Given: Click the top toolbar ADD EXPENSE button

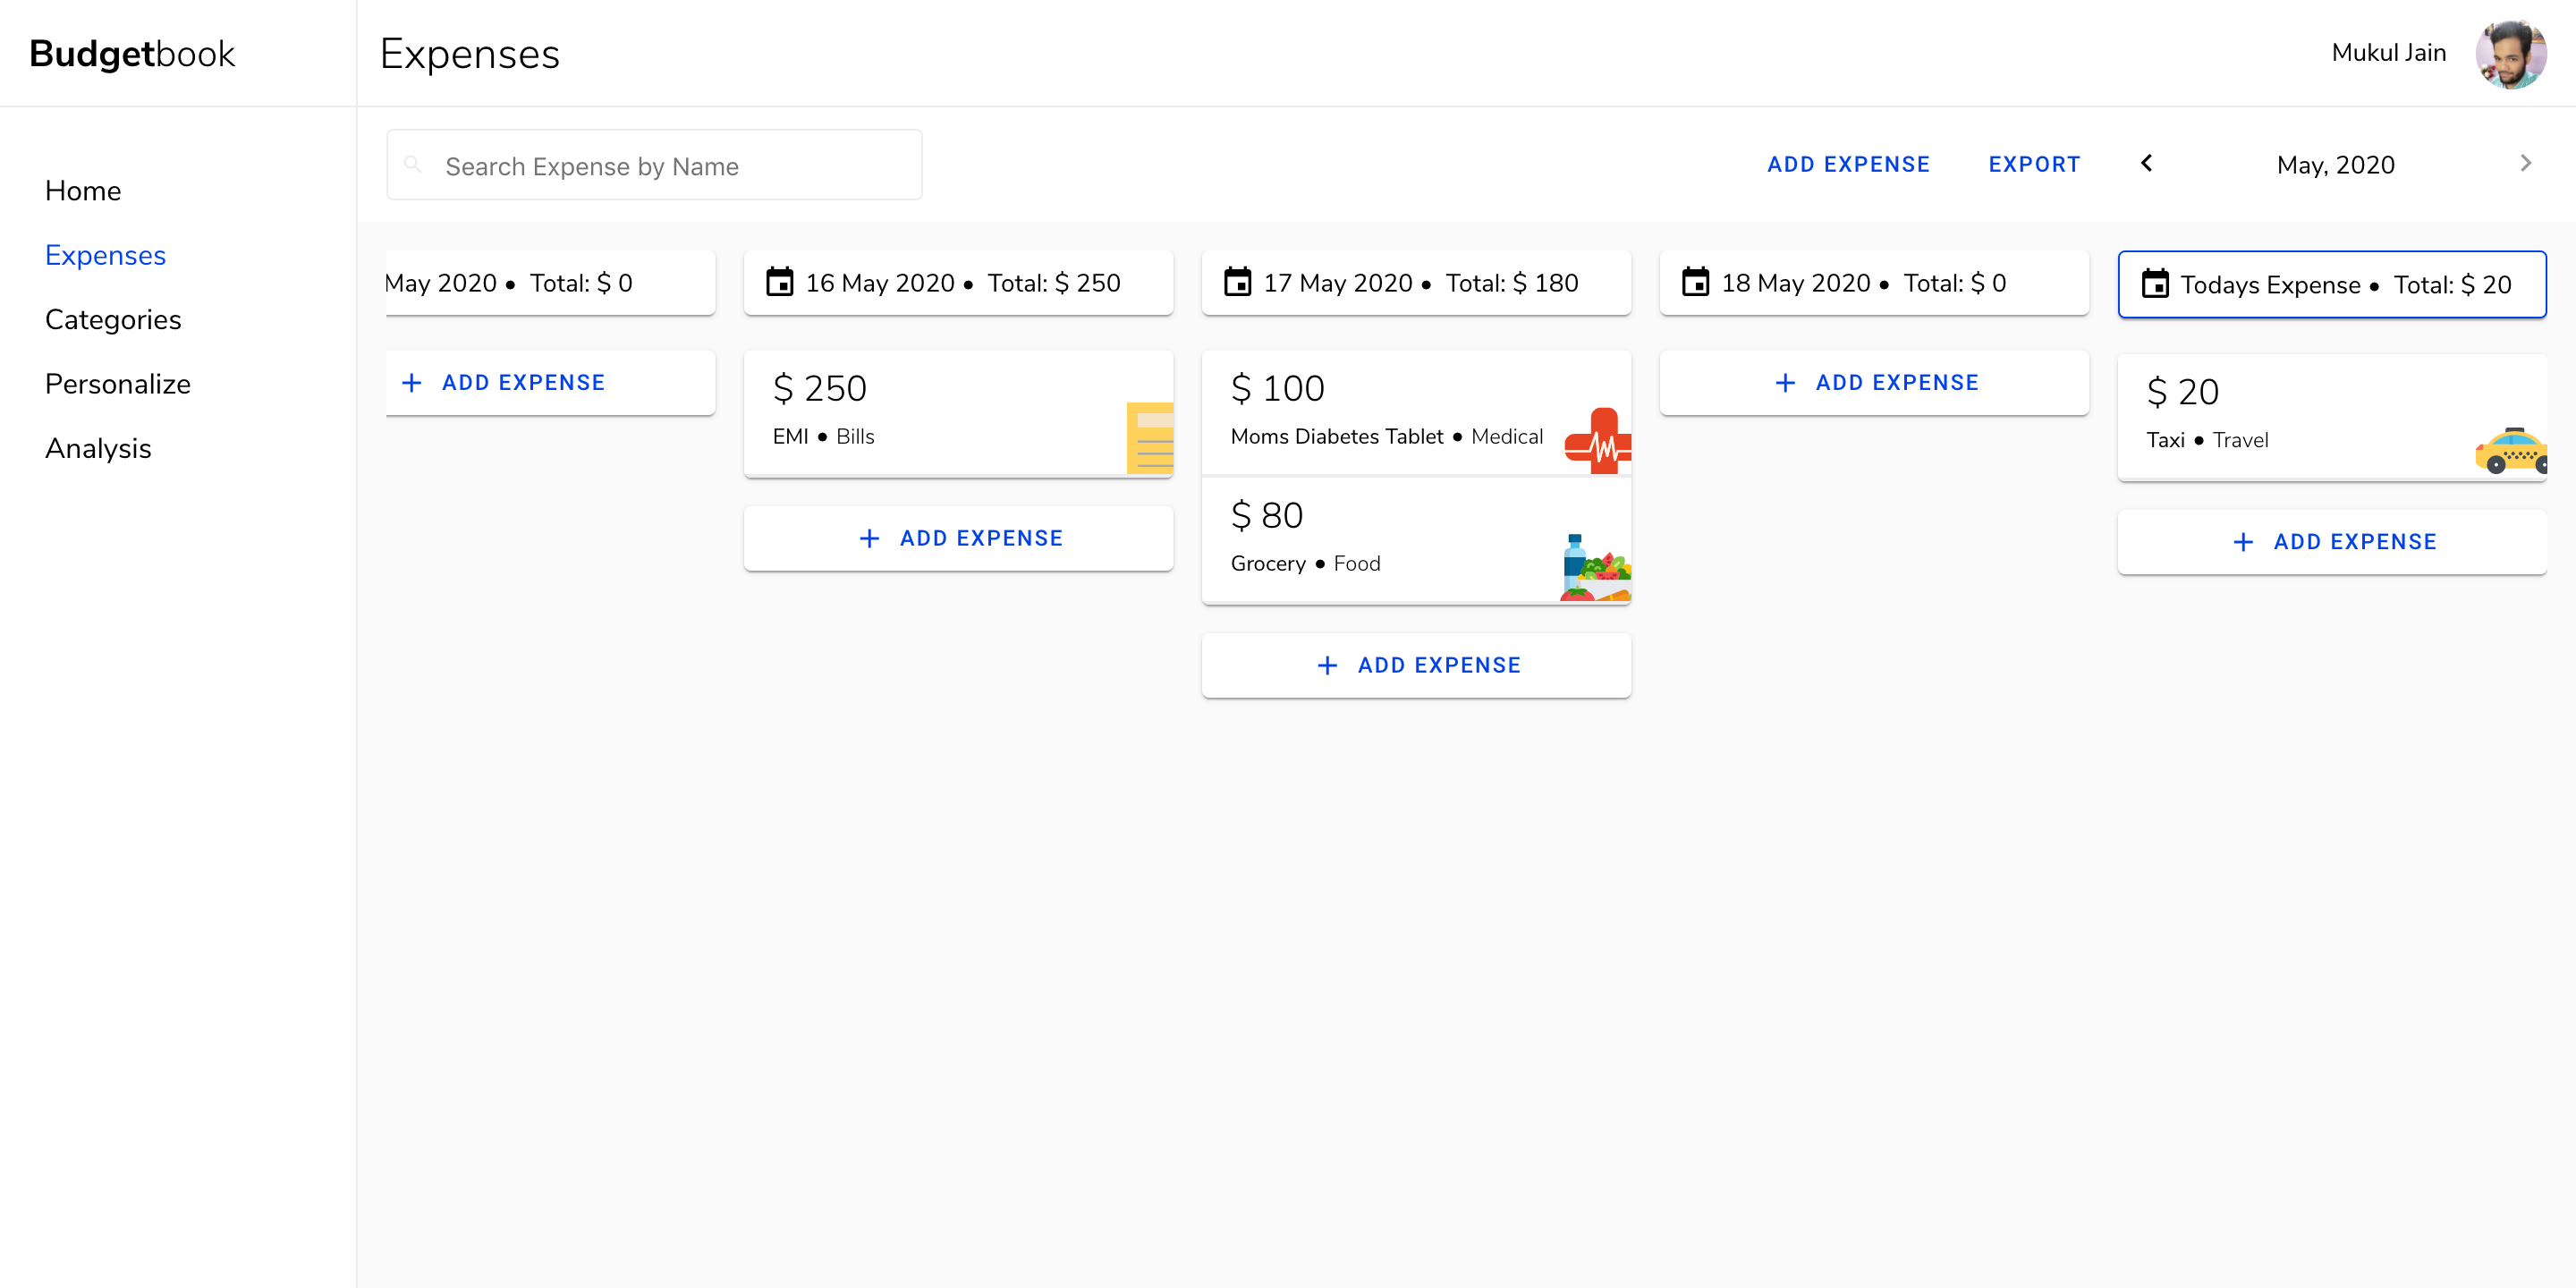Looking at the screenshot, I should click(1847, 165).
